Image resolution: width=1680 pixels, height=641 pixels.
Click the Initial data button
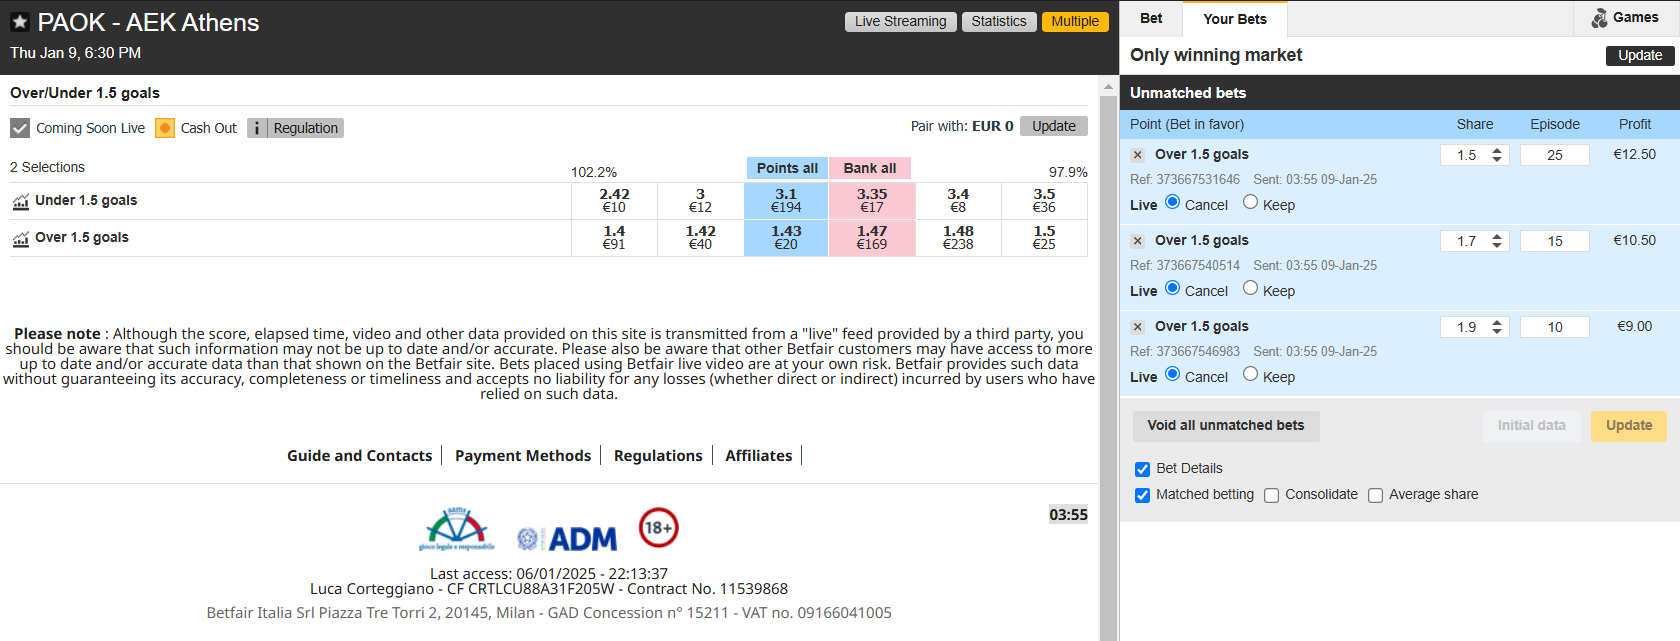[x=1532, y=426]
